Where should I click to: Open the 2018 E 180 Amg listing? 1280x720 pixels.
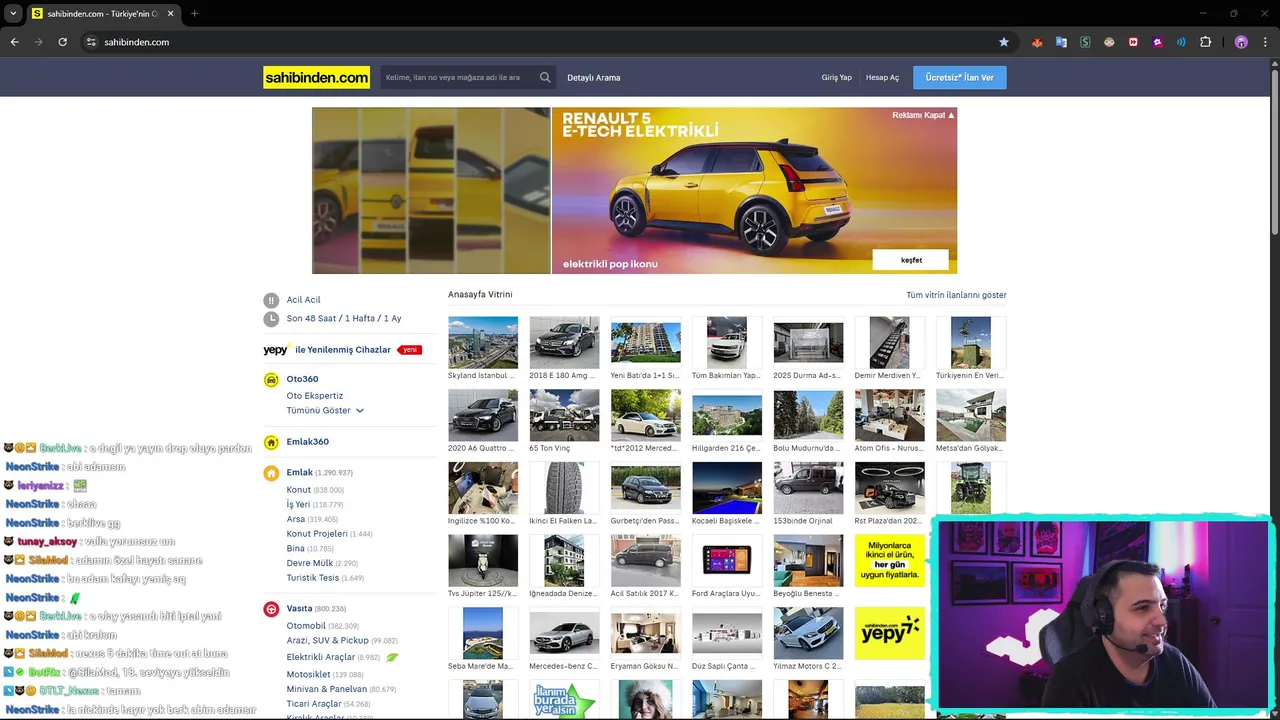tap(564, 343)
